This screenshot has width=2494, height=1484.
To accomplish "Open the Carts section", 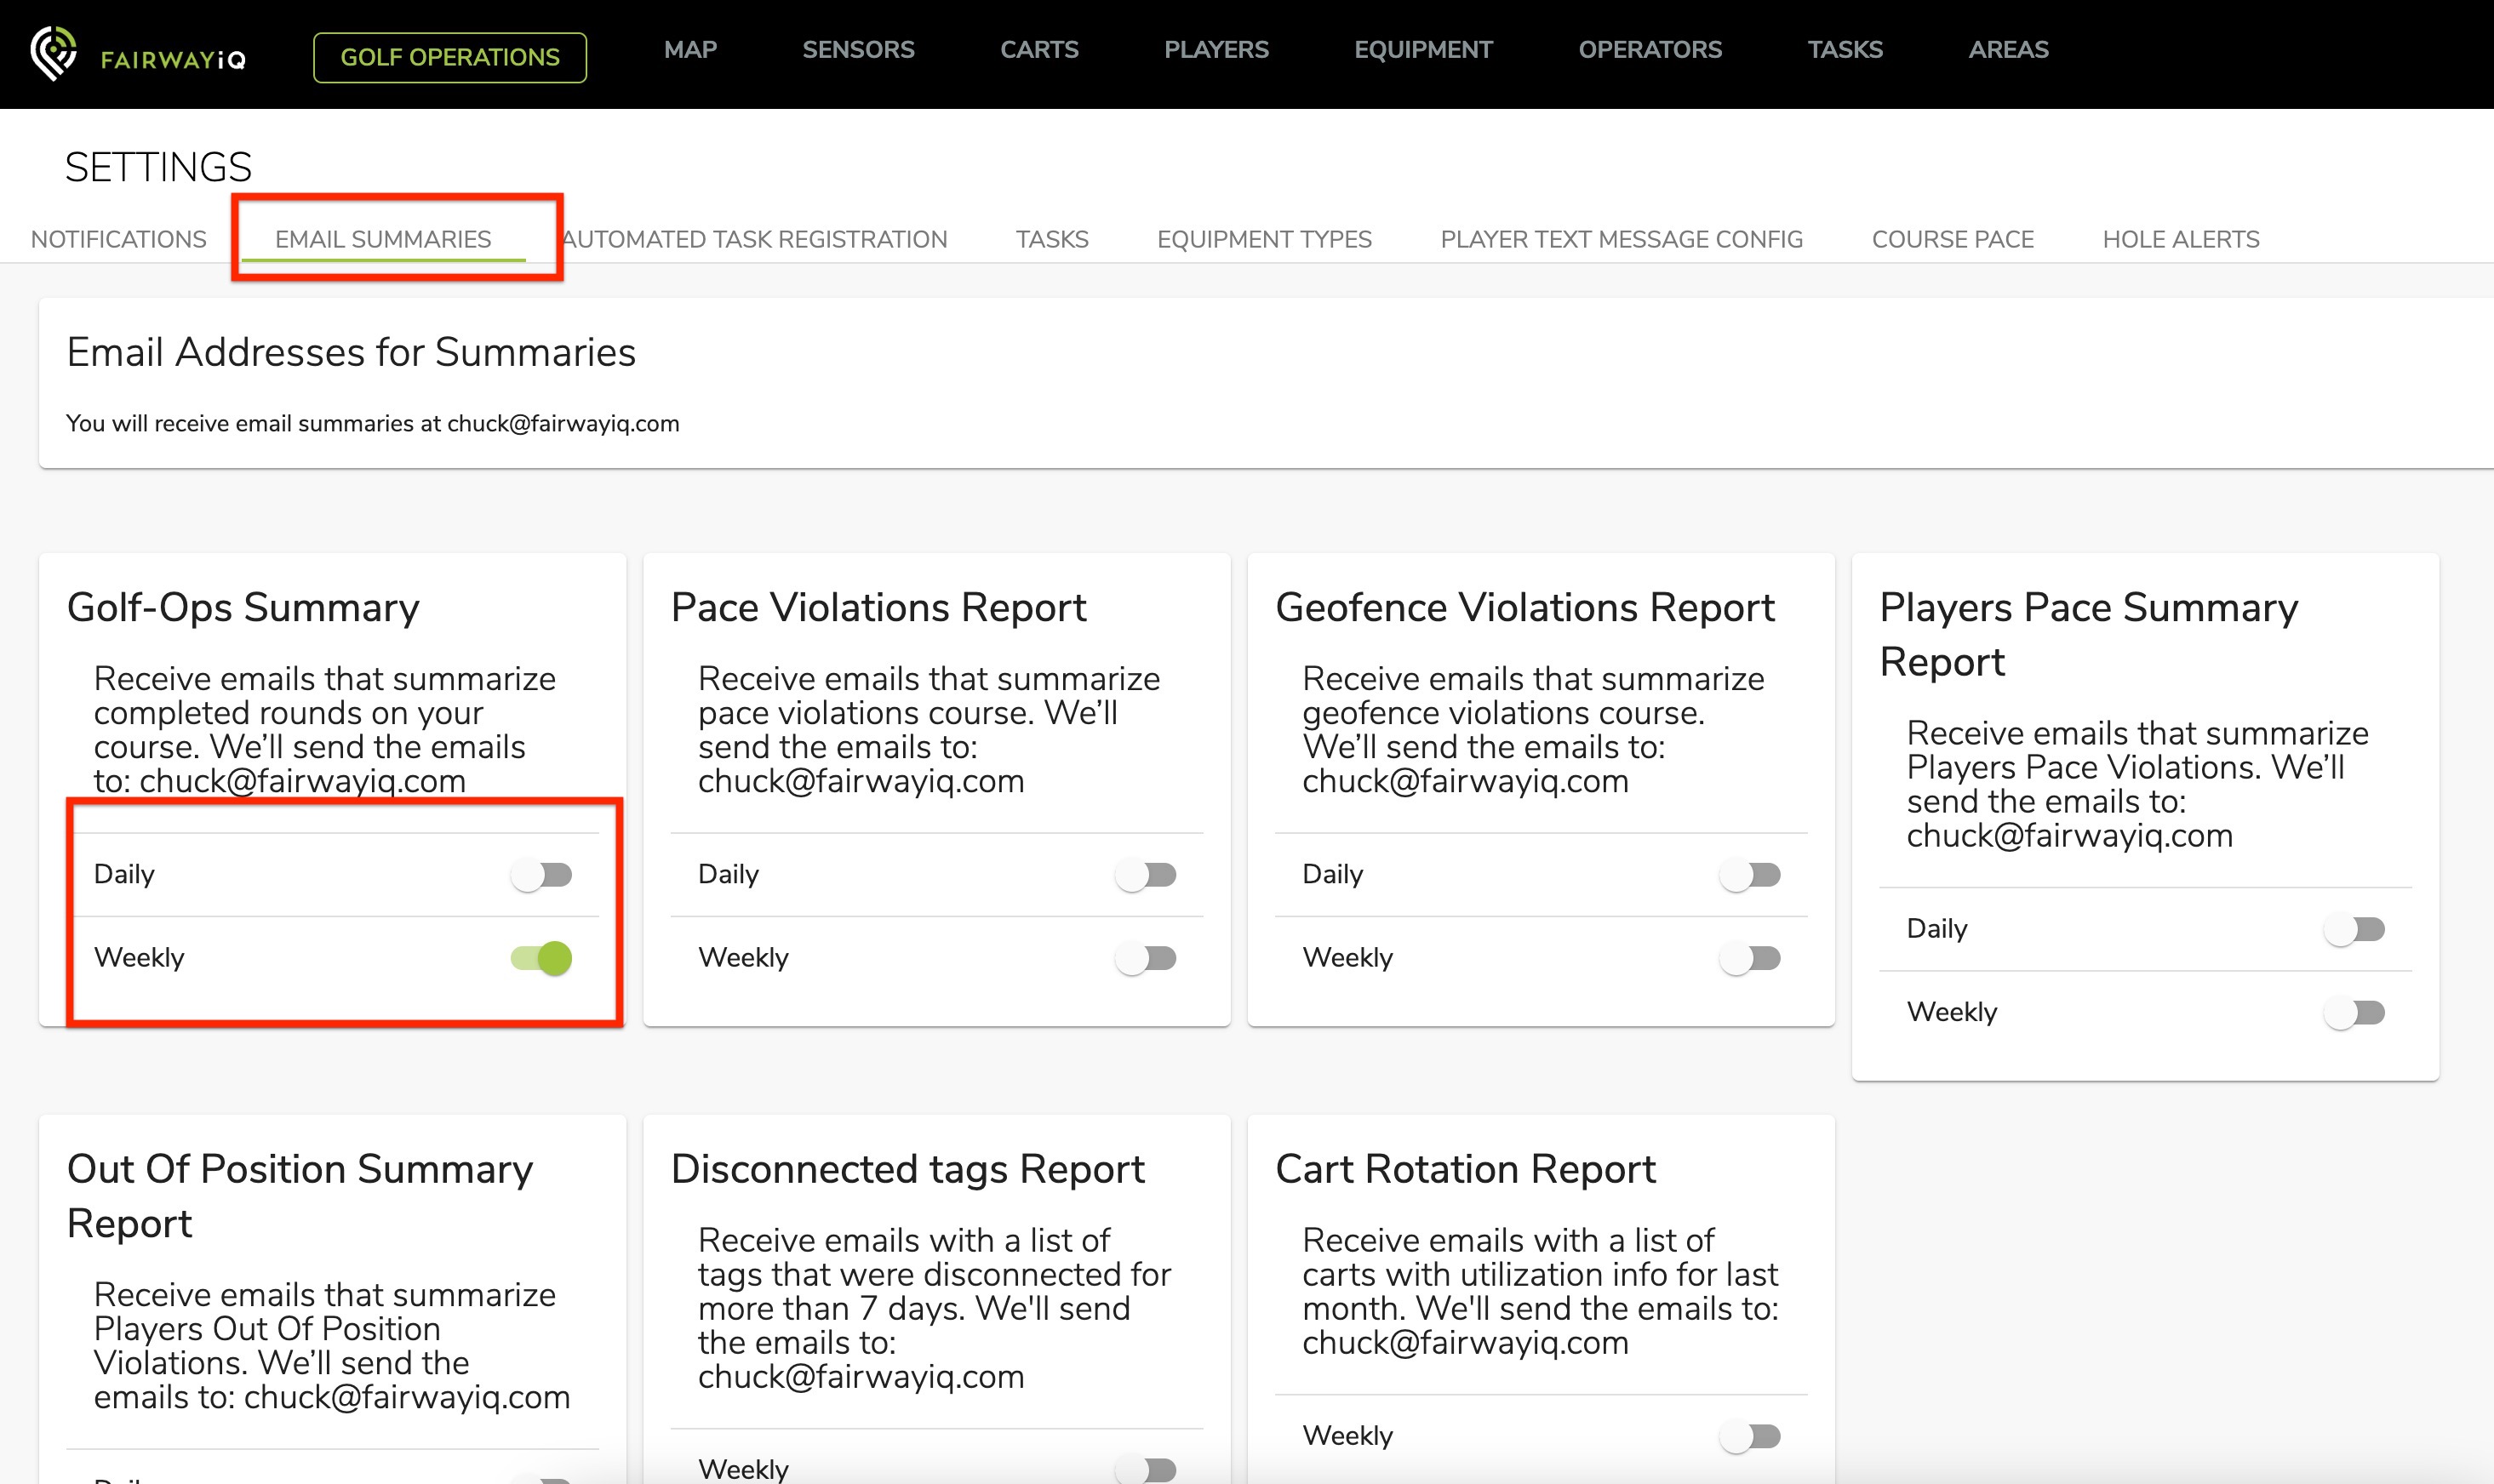I will coord(1039,49).
